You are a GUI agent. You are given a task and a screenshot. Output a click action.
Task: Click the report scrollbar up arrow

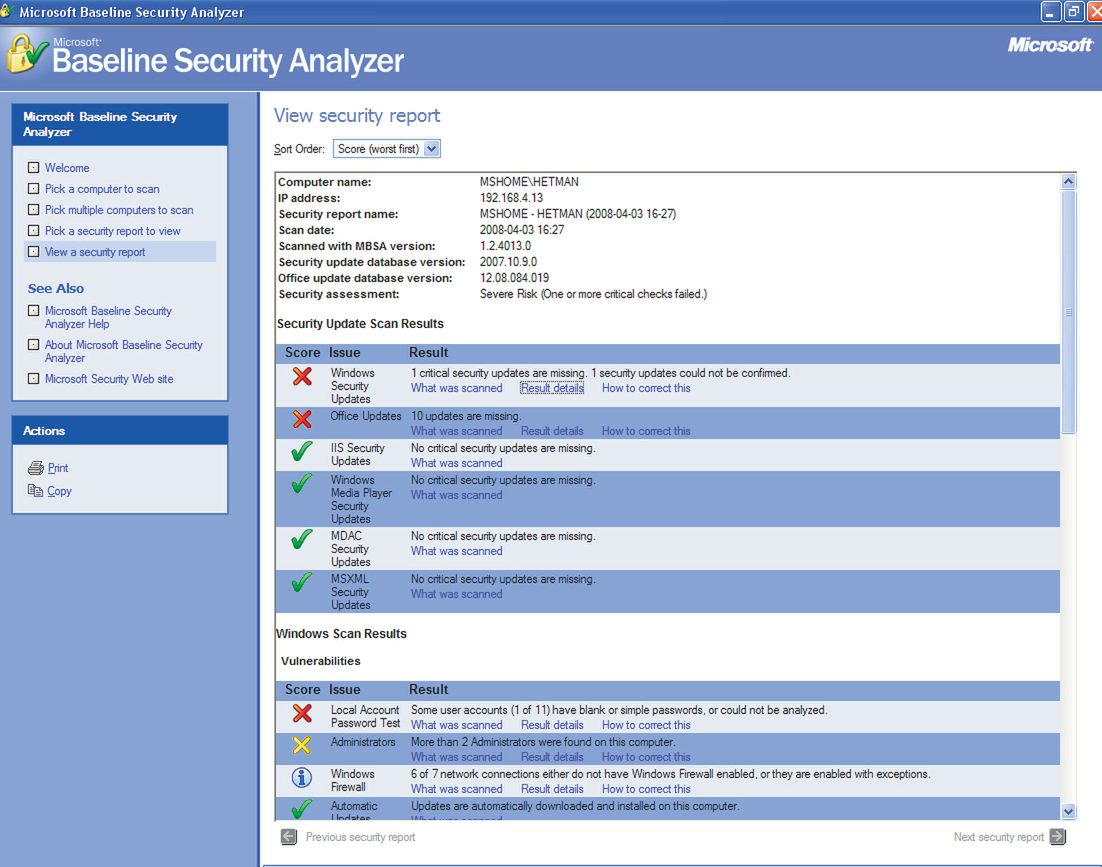point(1068,181)
